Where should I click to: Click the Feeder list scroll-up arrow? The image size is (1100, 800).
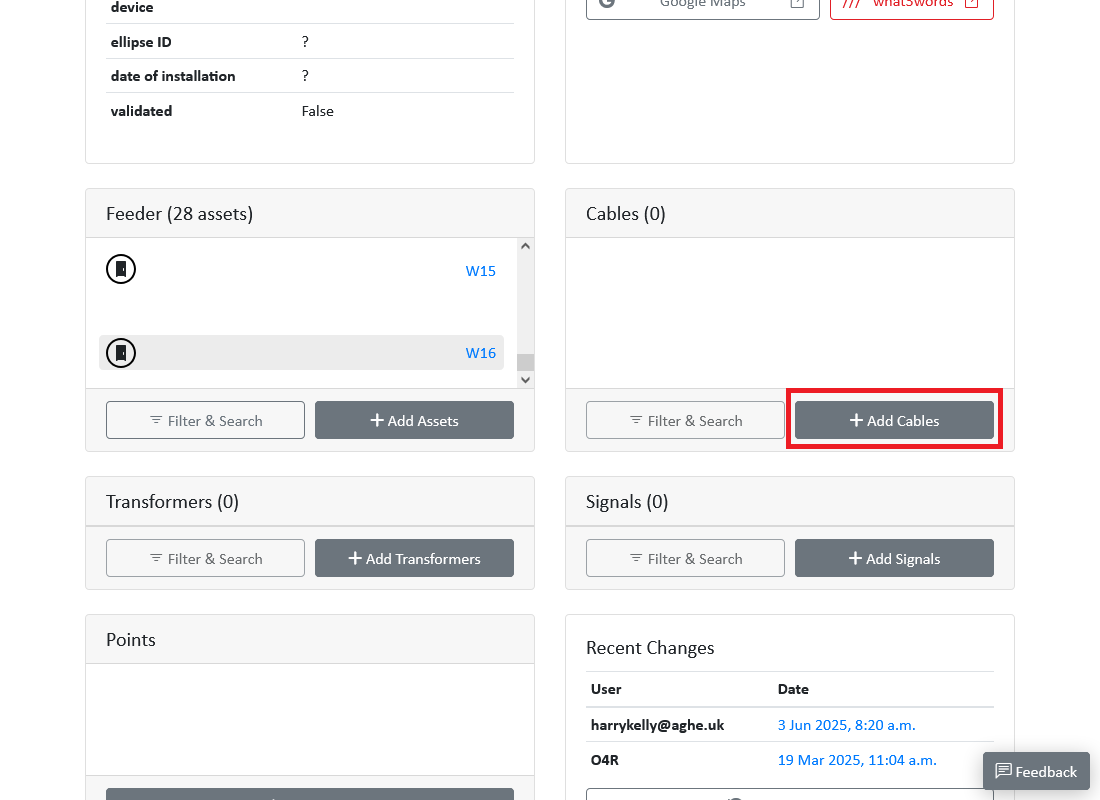point(525,246)
